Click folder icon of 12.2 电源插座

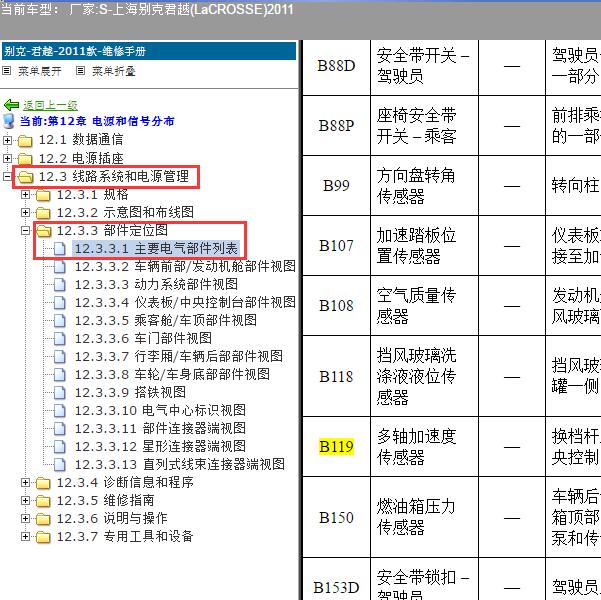tap(25, 158)
